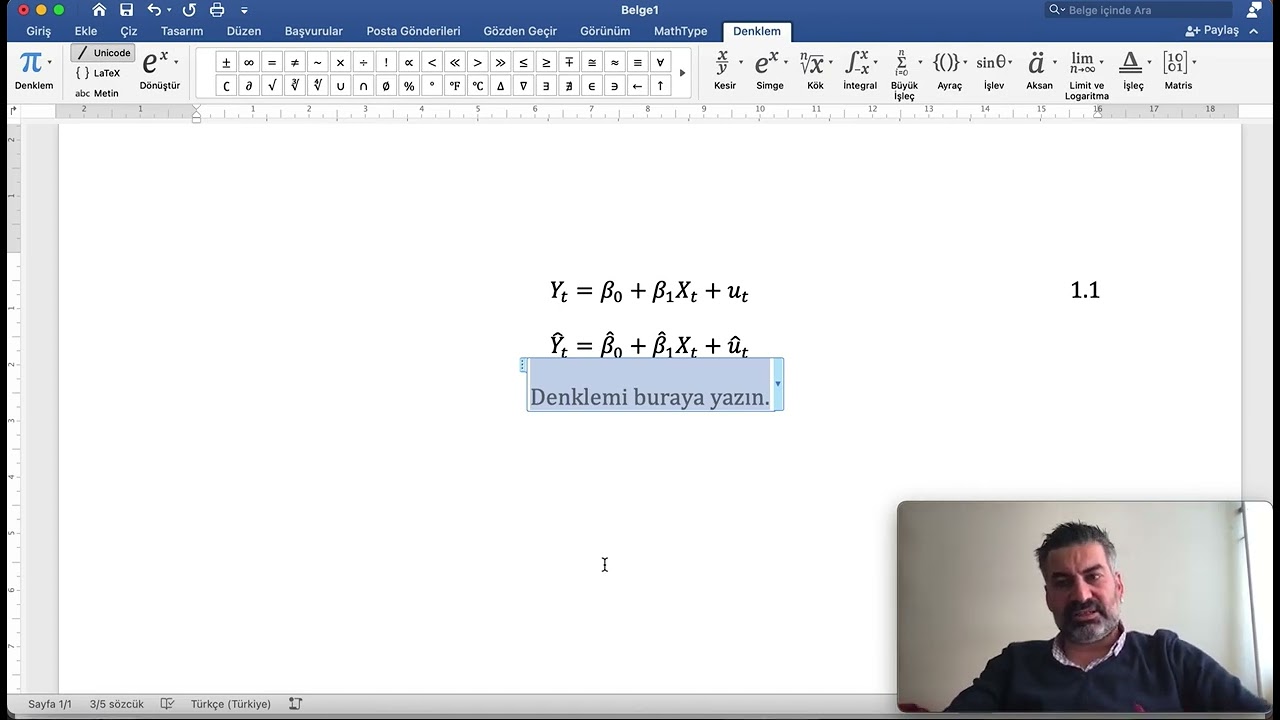The width and height of the screenshot is (1280, 720).
Task: Show word count 3/5 sözcük
Action: pyautogui.click(x=117, y=704)
